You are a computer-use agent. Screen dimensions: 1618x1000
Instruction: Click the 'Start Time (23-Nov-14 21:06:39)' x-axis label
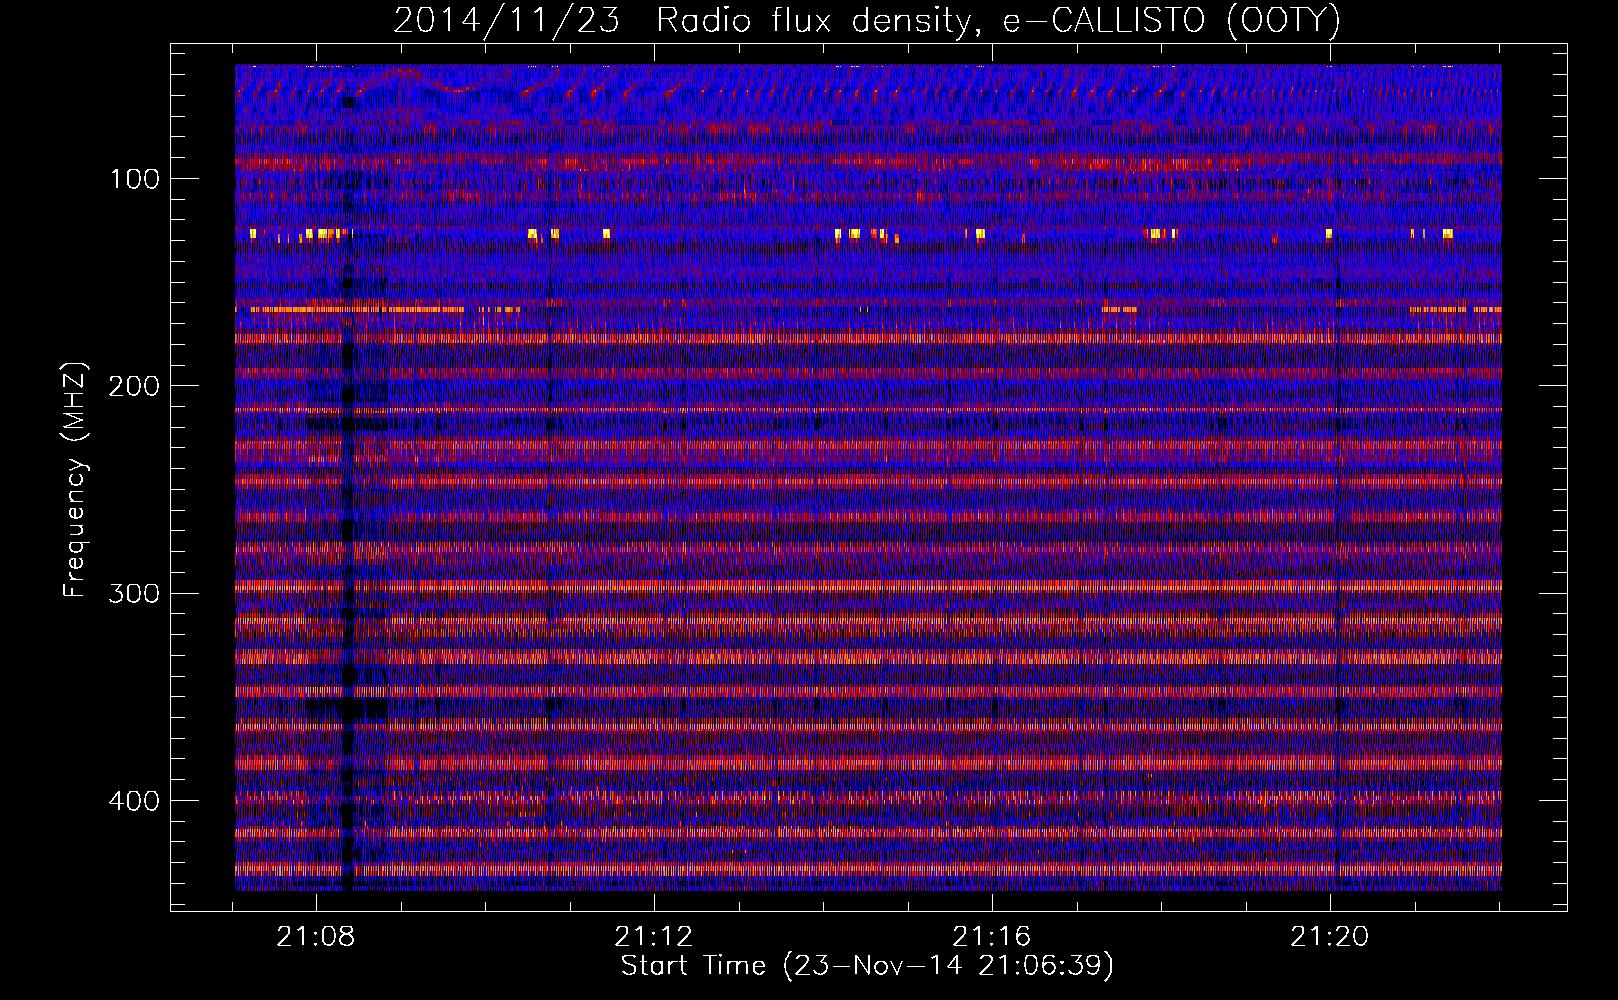pos(867,966)
